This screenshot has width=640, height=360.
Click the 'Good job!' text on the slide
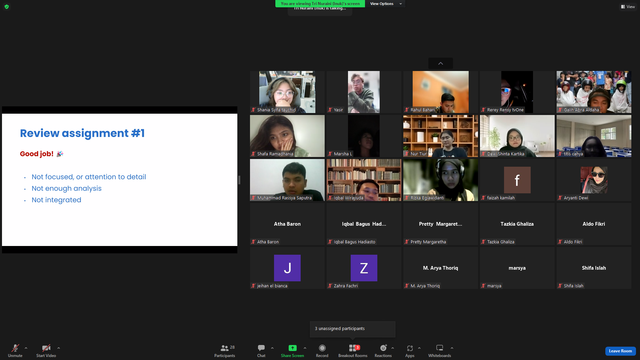tap(37, 154)
